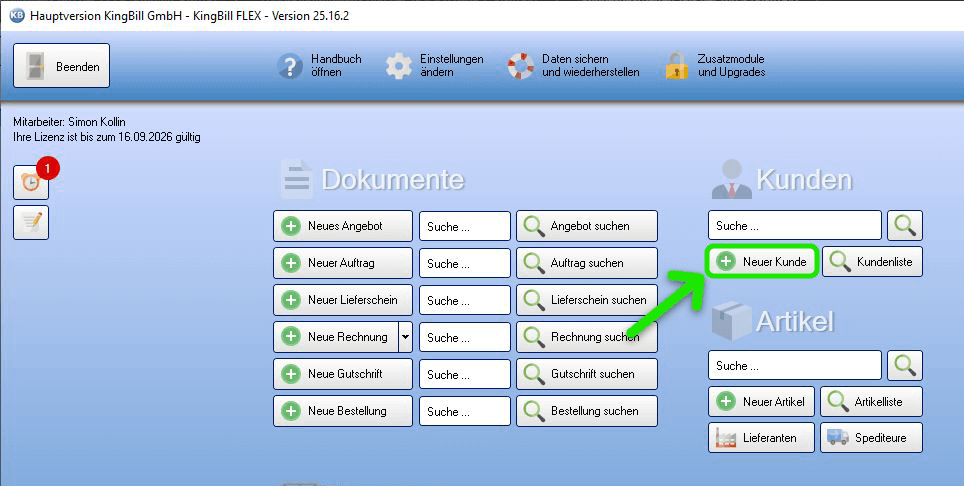The width and height of the screenshot is (964, 486).
Task: Open the Handbuch help icon
Action: pyautogui.click(x=290, y=66)
